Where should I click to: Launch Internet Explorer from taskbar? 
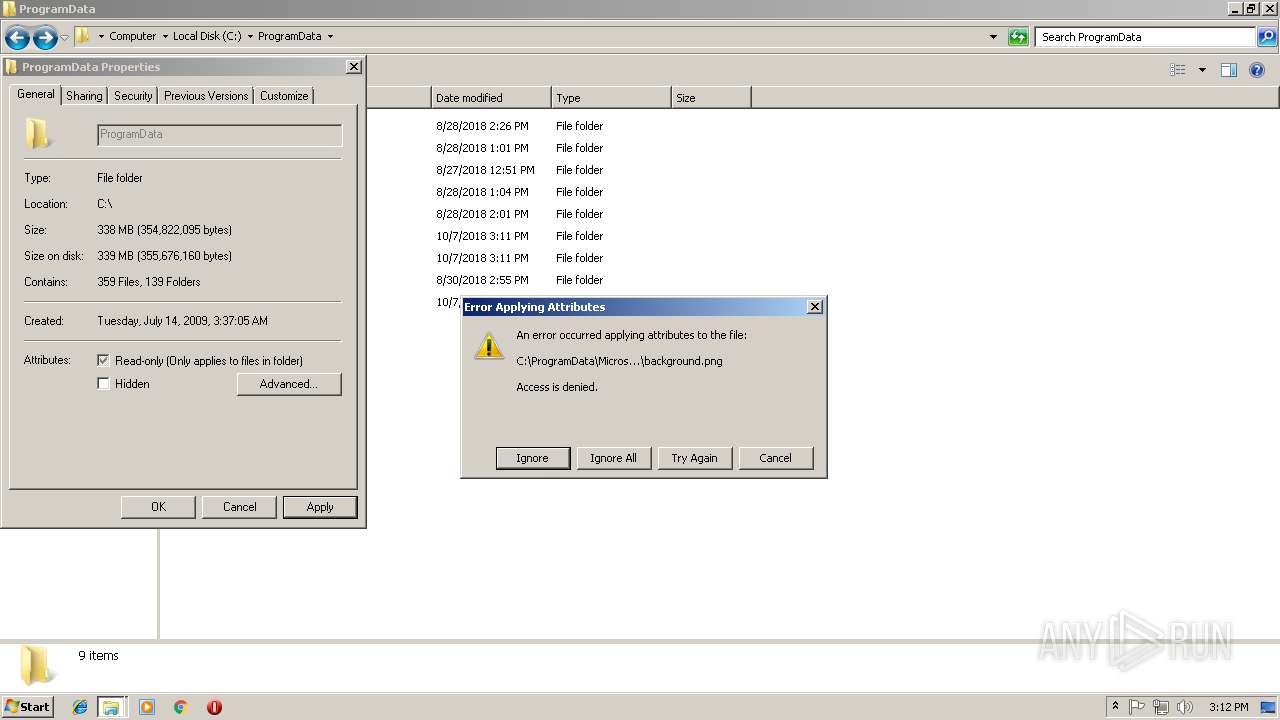[80, 707]
